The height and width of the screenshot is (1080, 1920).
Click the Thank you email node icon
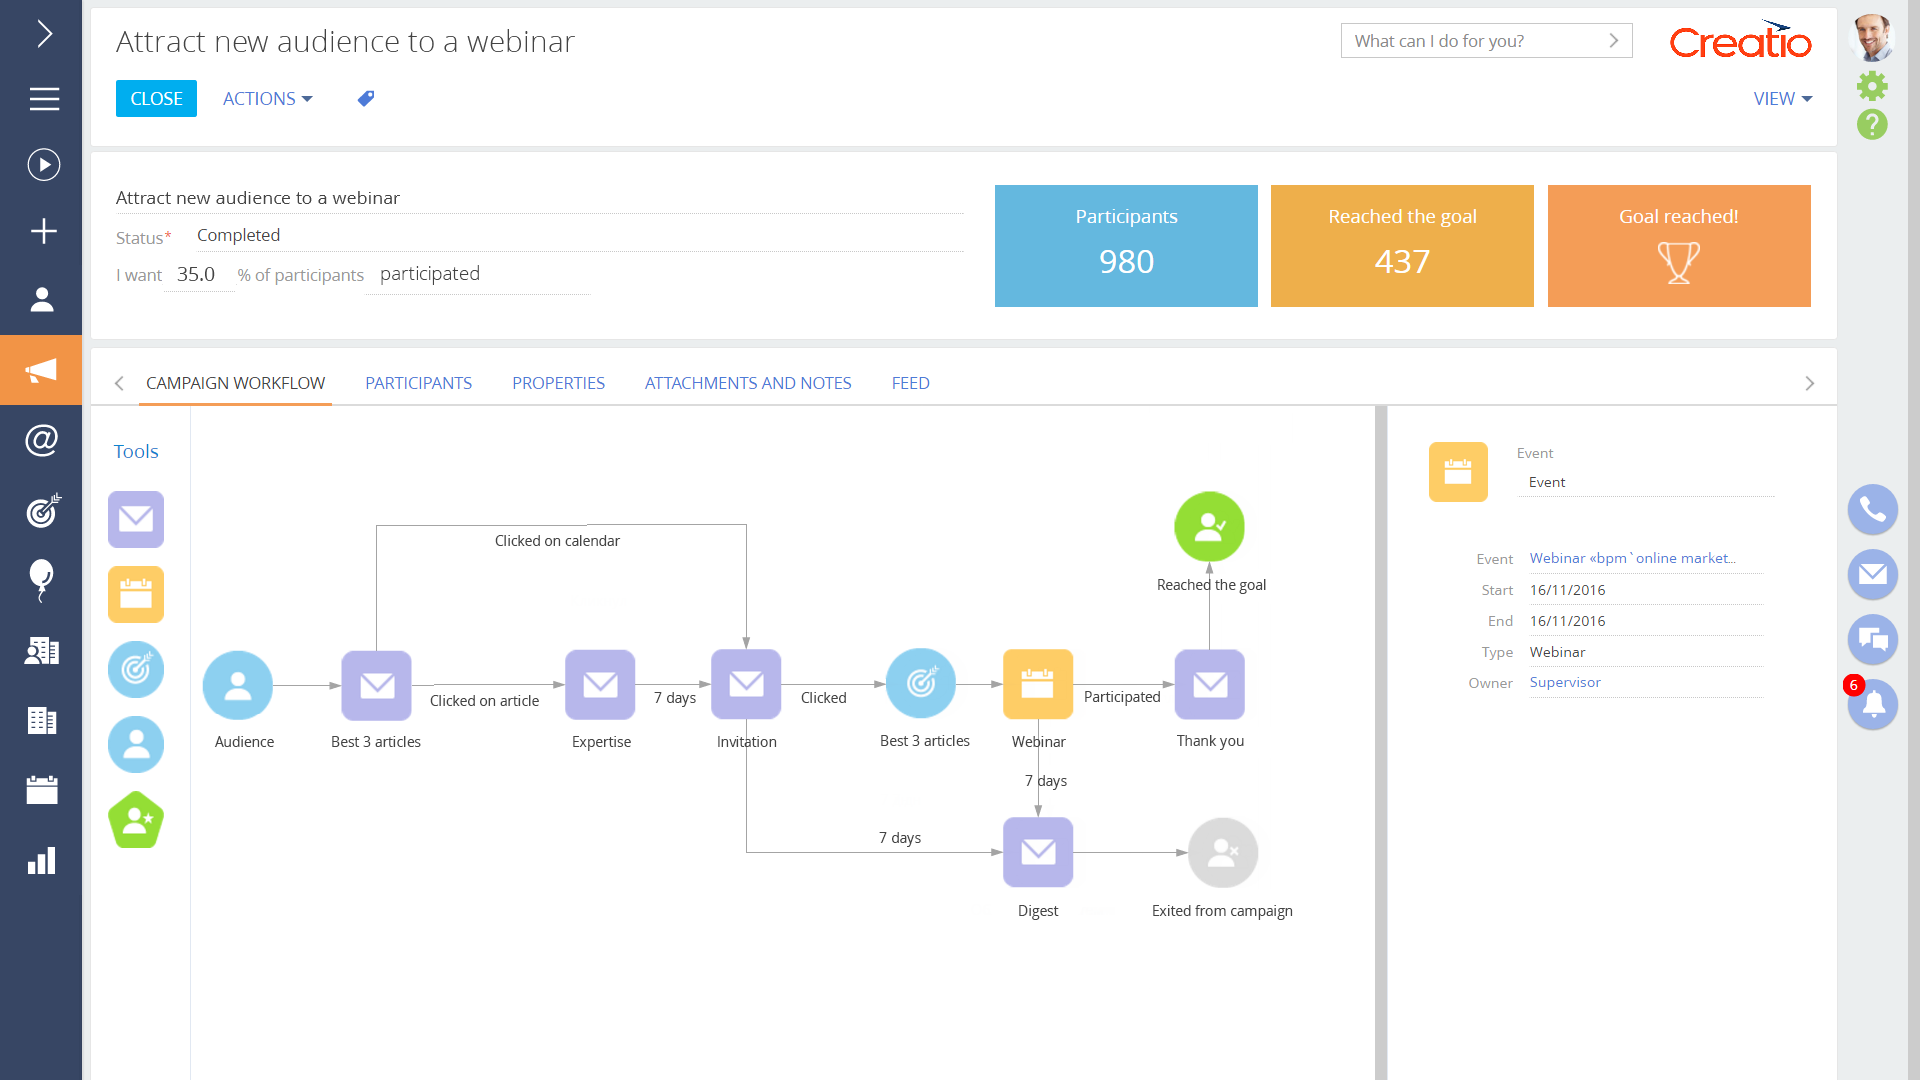tap(1209, 684)
